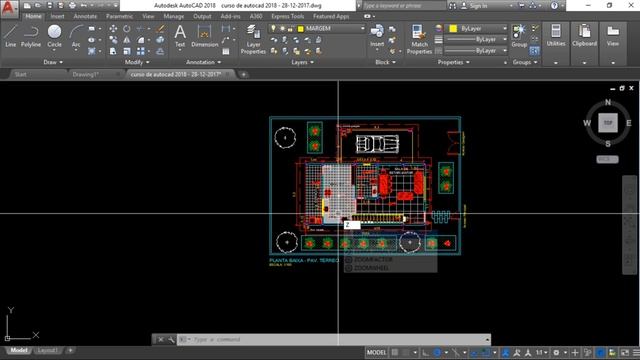Open the Insert ribbon tab
Viewport: 640px width, 360px height.
pyautogui.click(x=58, y=16)
